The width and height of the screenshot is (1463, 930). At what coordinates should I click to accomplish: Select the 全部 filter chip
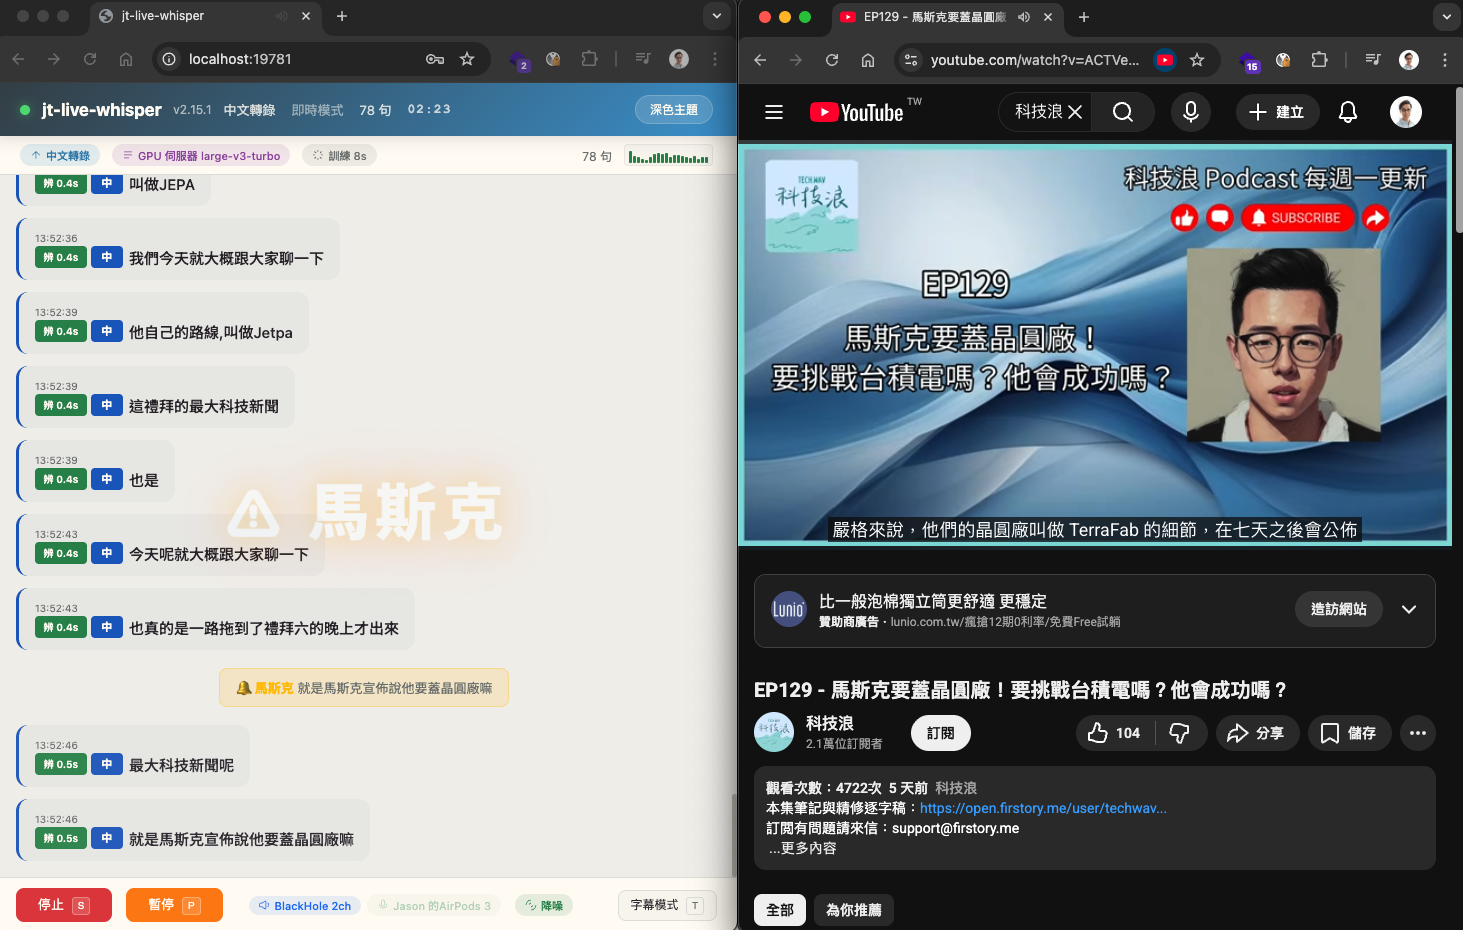point(780,910)
